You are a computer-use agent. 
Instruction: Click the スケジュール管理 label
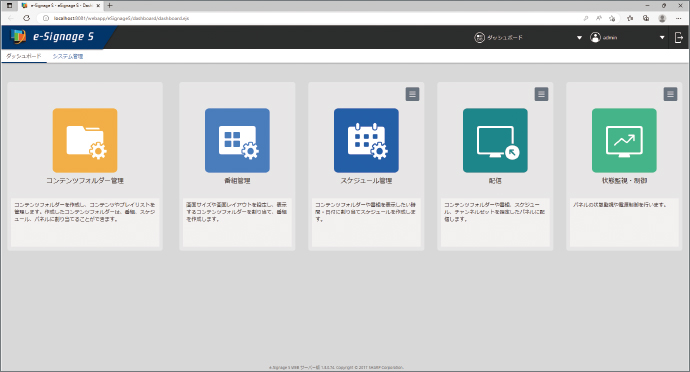click(x=366, y=180)
